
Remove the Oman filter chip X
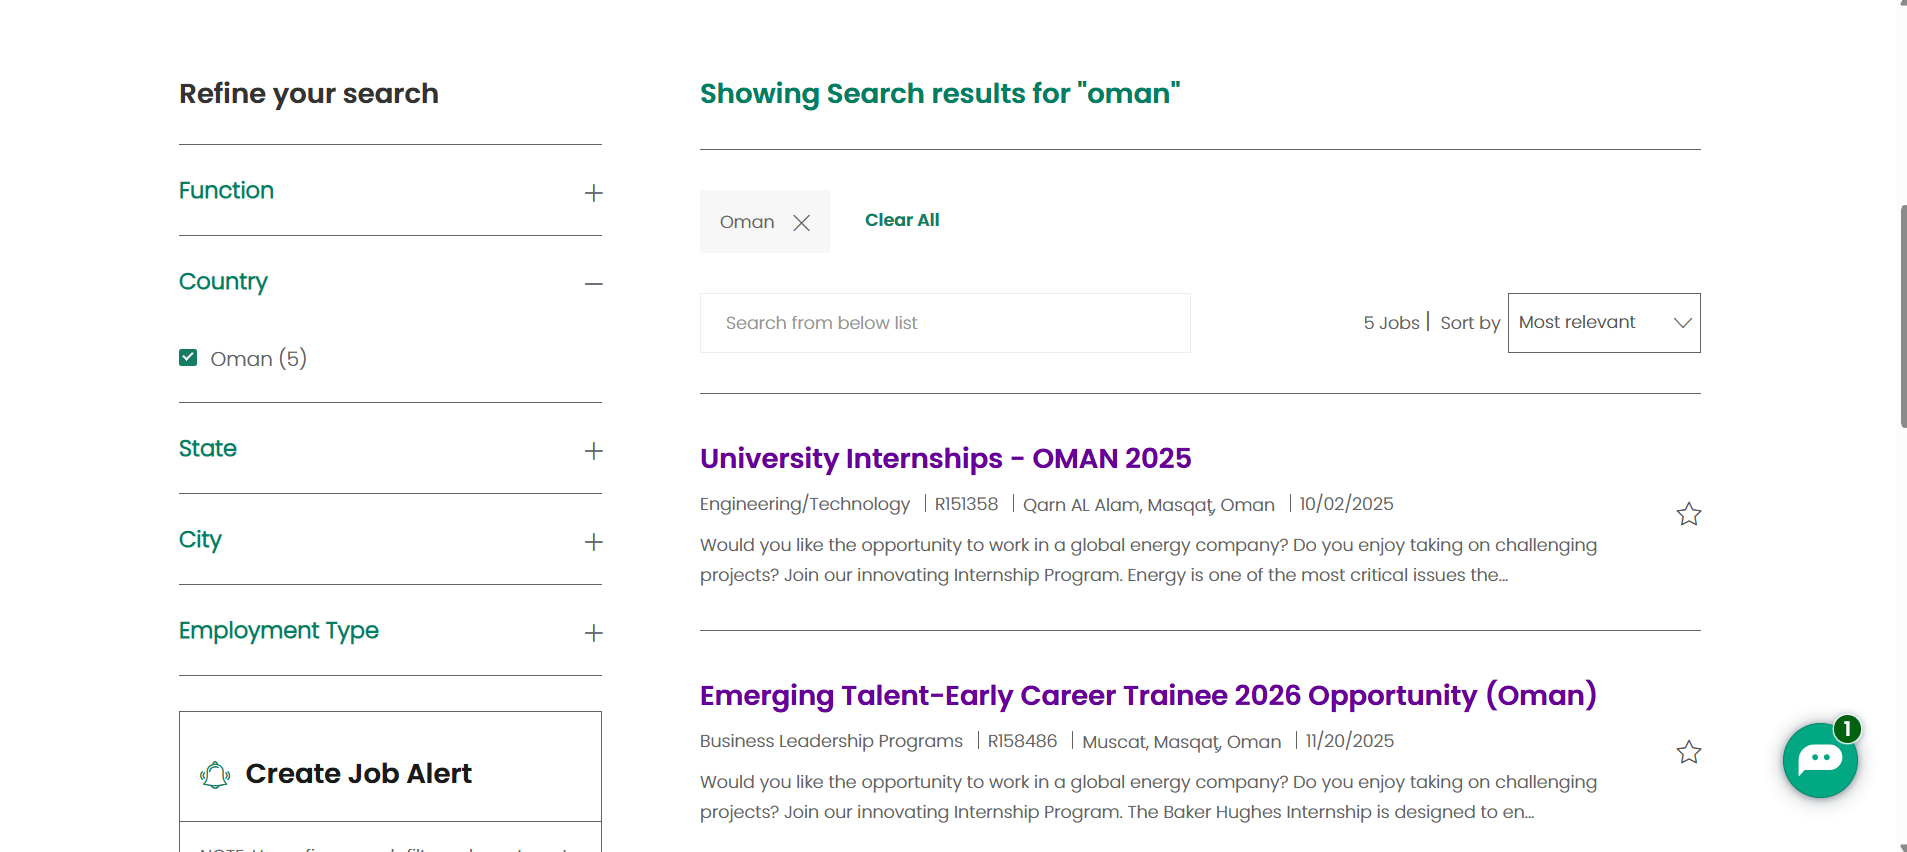pos(801,223)
